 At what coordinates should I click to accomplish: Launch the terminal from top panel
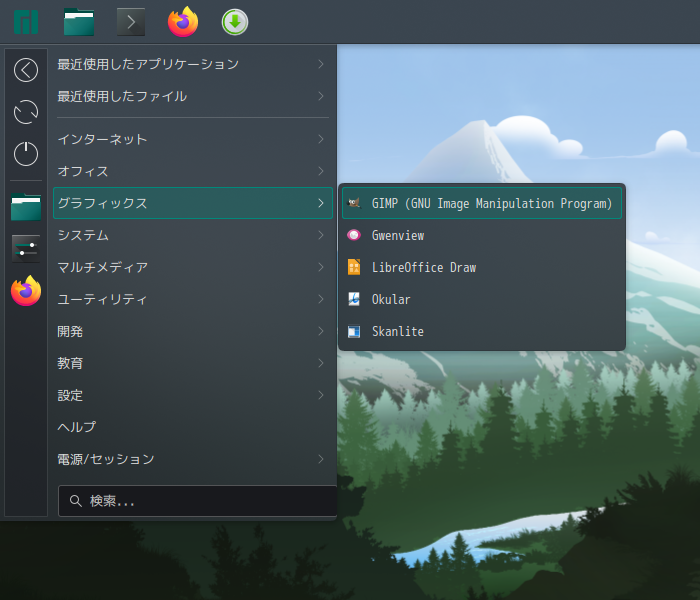click(131, 22)
